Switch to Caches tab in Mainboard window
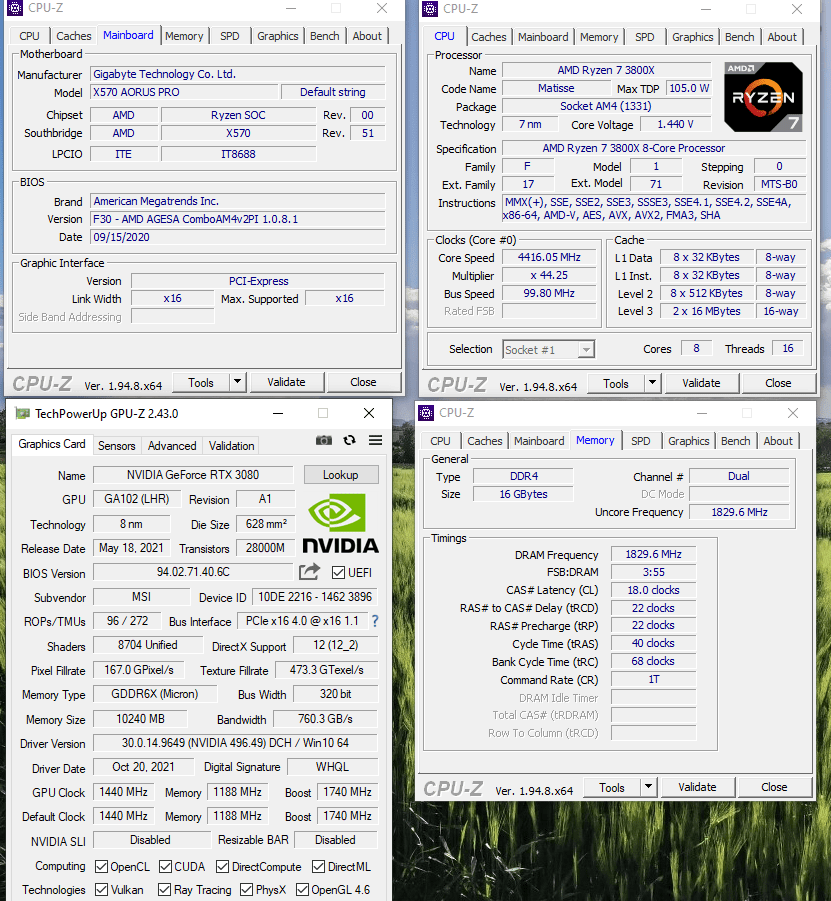Image resolution: width=831 pixels, height=901 pixels. coord(74,36)
